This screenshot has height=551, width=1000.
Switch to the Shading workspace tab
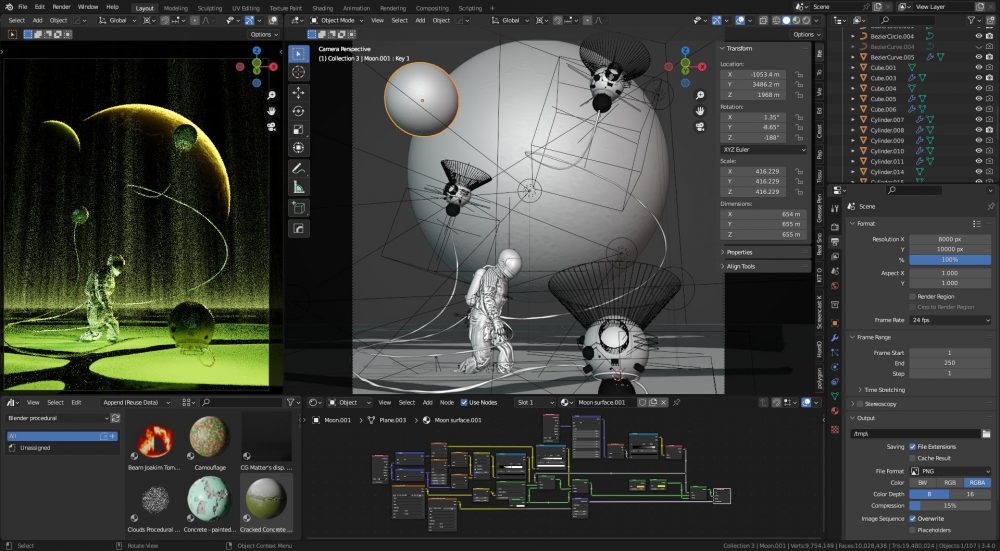[323, 8]
